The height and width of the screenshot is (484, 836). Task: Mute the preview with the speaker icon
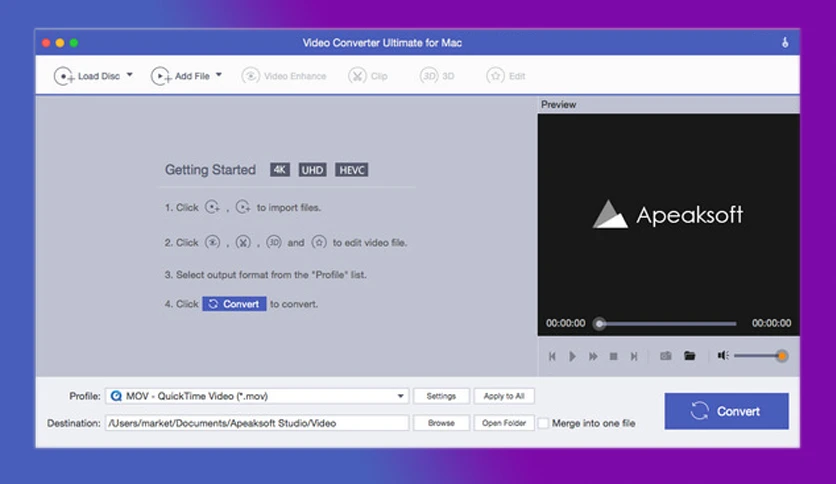(x=723, y=356)
